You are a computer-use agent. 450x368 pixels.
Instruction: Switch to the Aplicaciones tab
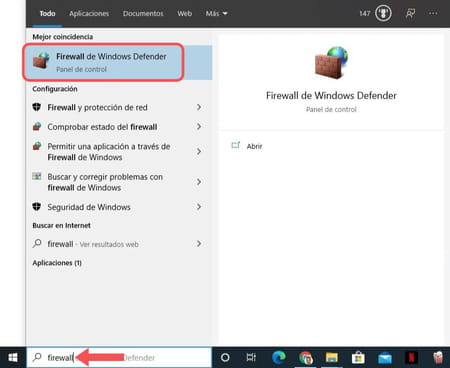point(89,14)
